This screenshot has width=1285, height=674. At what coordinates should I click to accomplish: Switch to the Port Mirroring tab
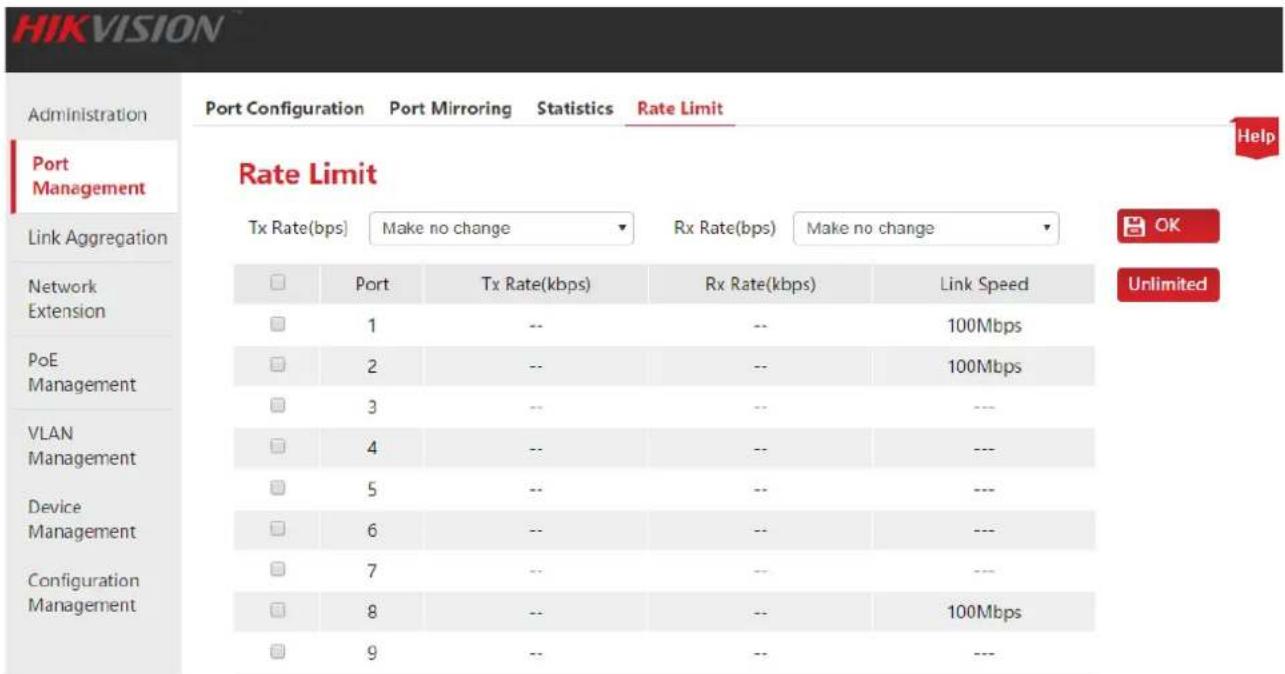pos(450,108)
